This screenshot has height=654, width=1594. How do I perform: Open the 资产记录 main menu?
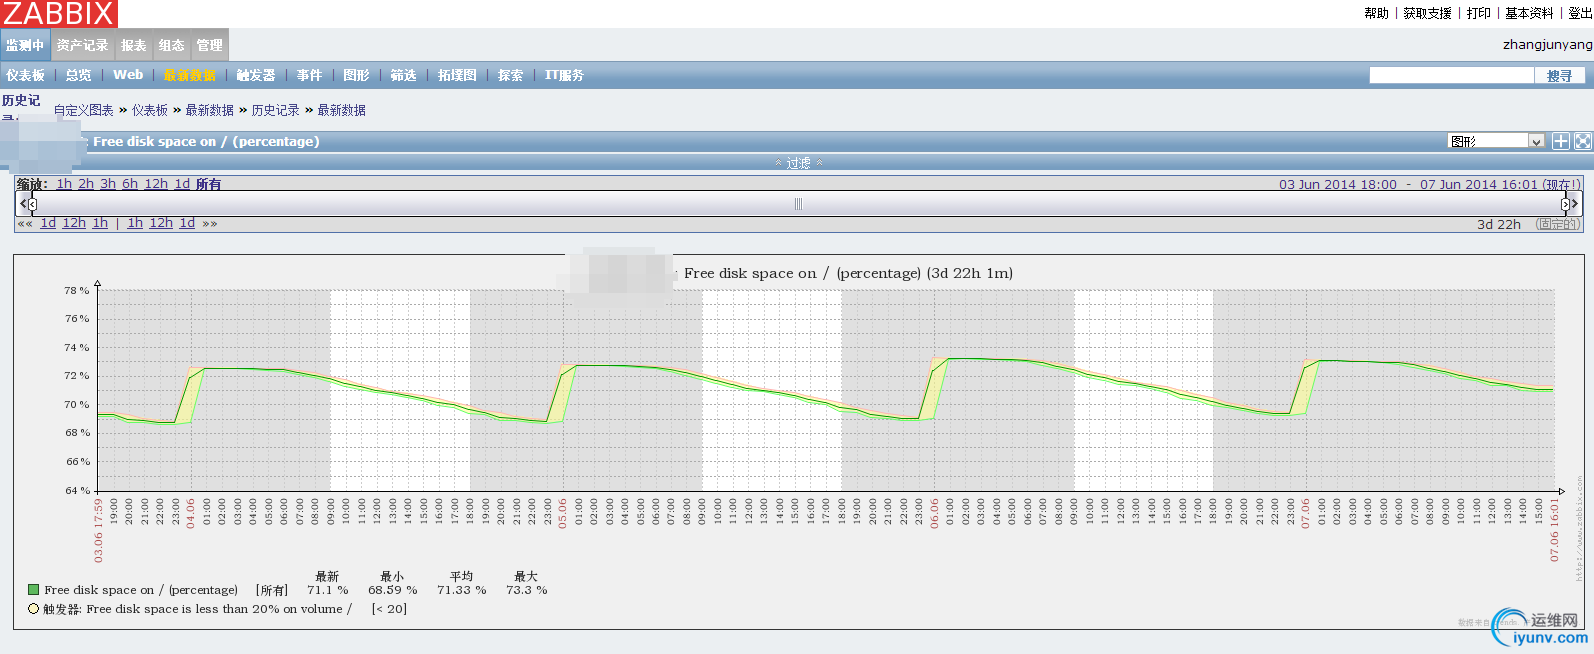click(x=82, y=45)
